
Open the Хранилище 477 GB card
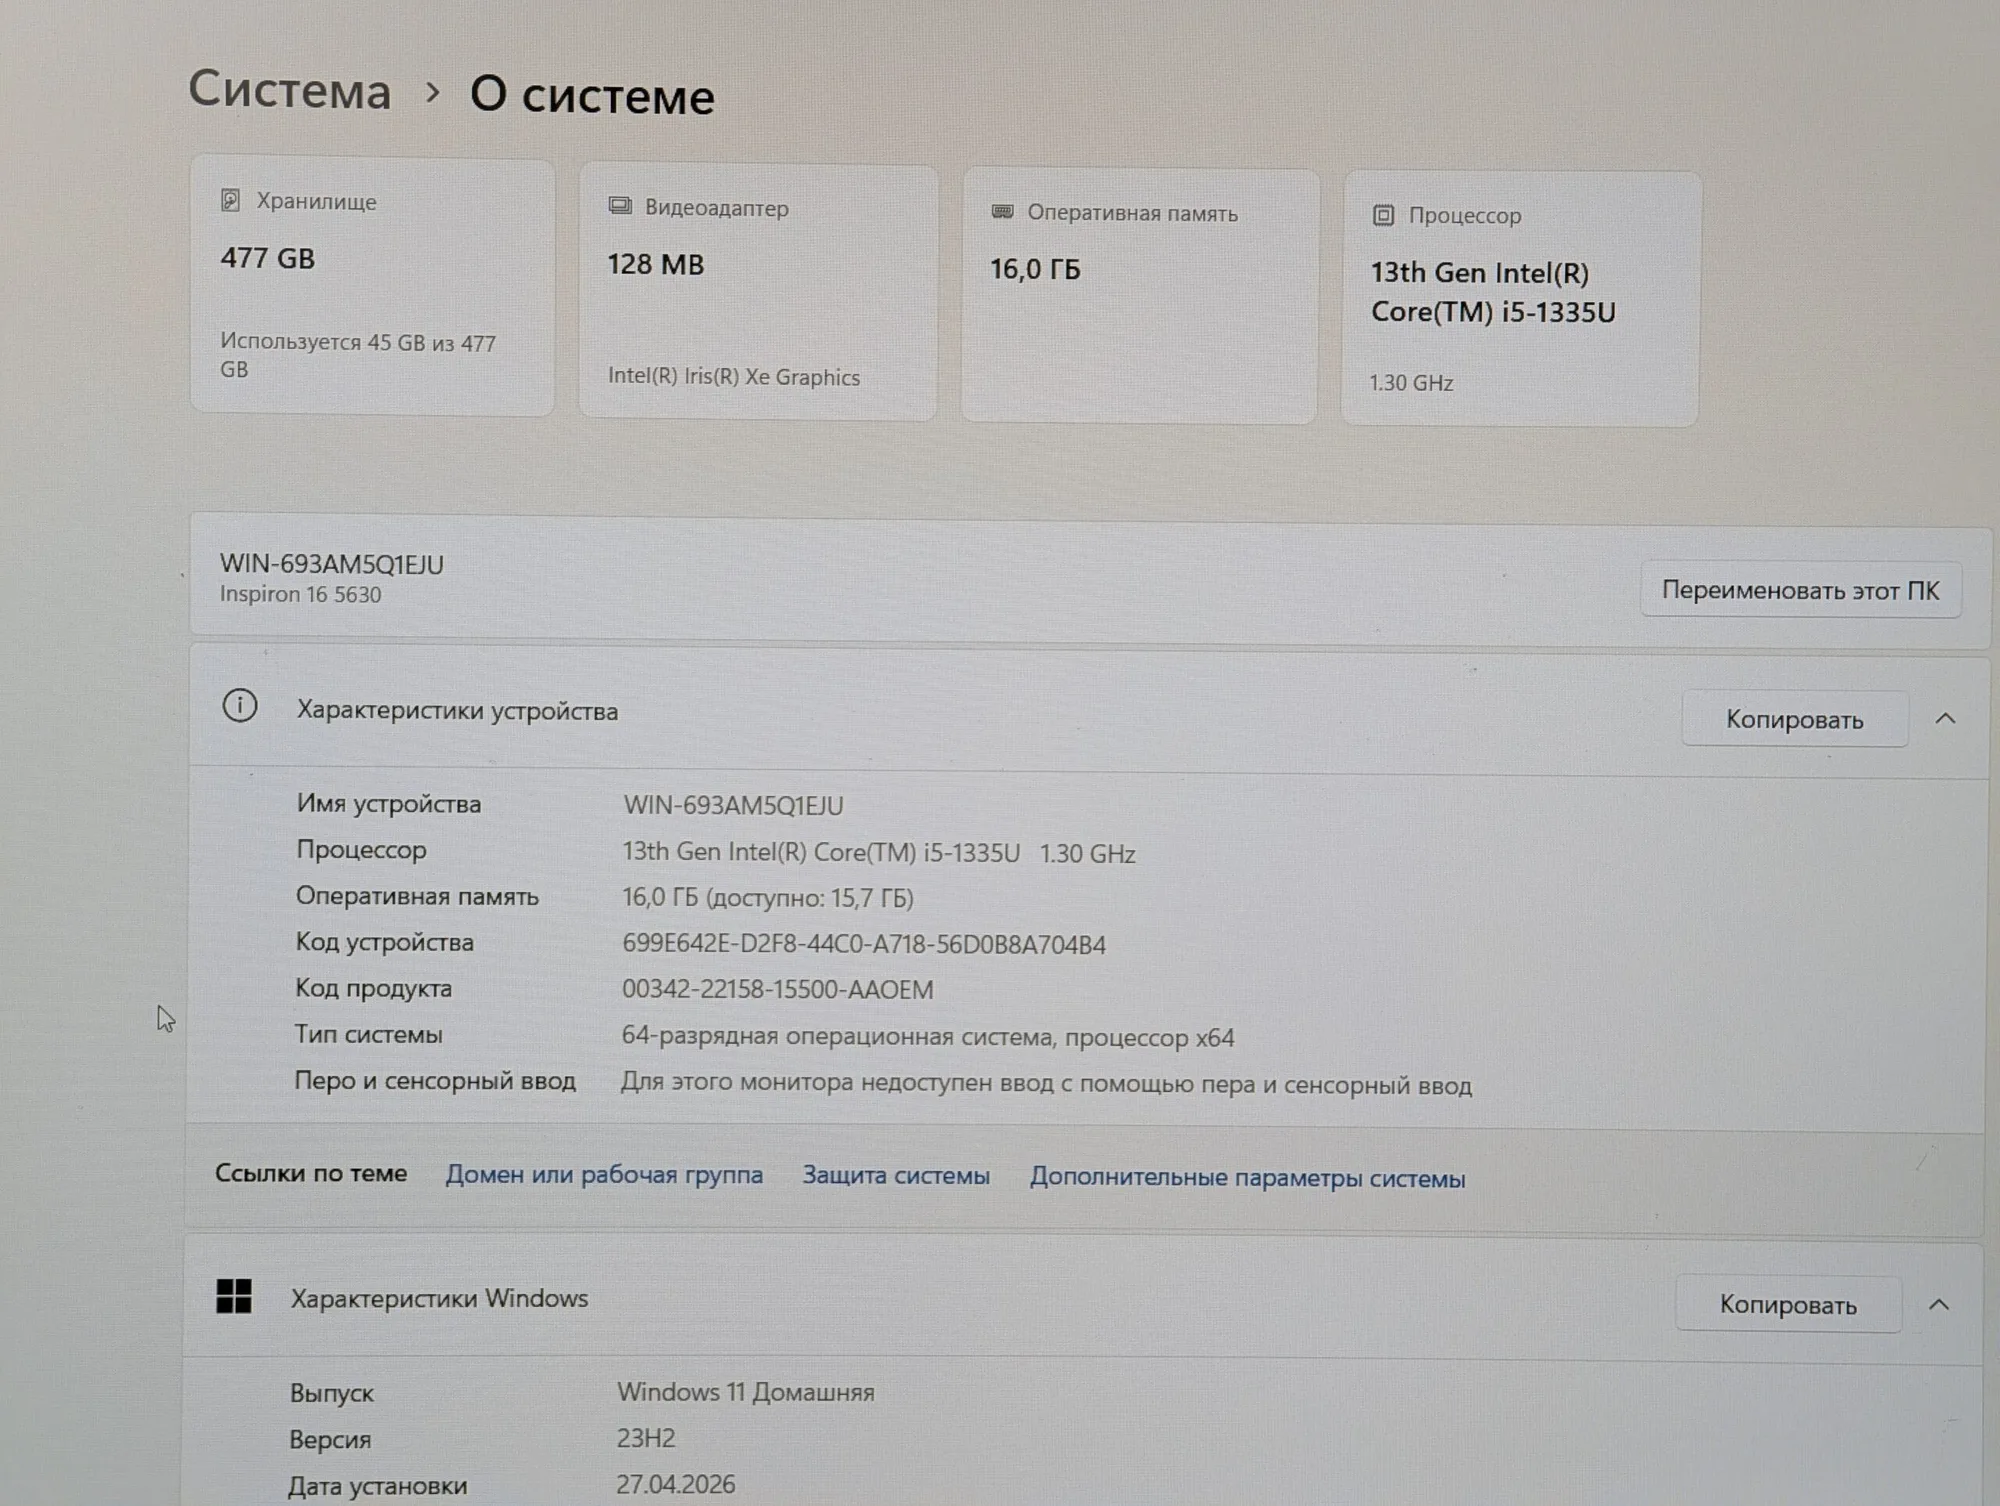373,286
